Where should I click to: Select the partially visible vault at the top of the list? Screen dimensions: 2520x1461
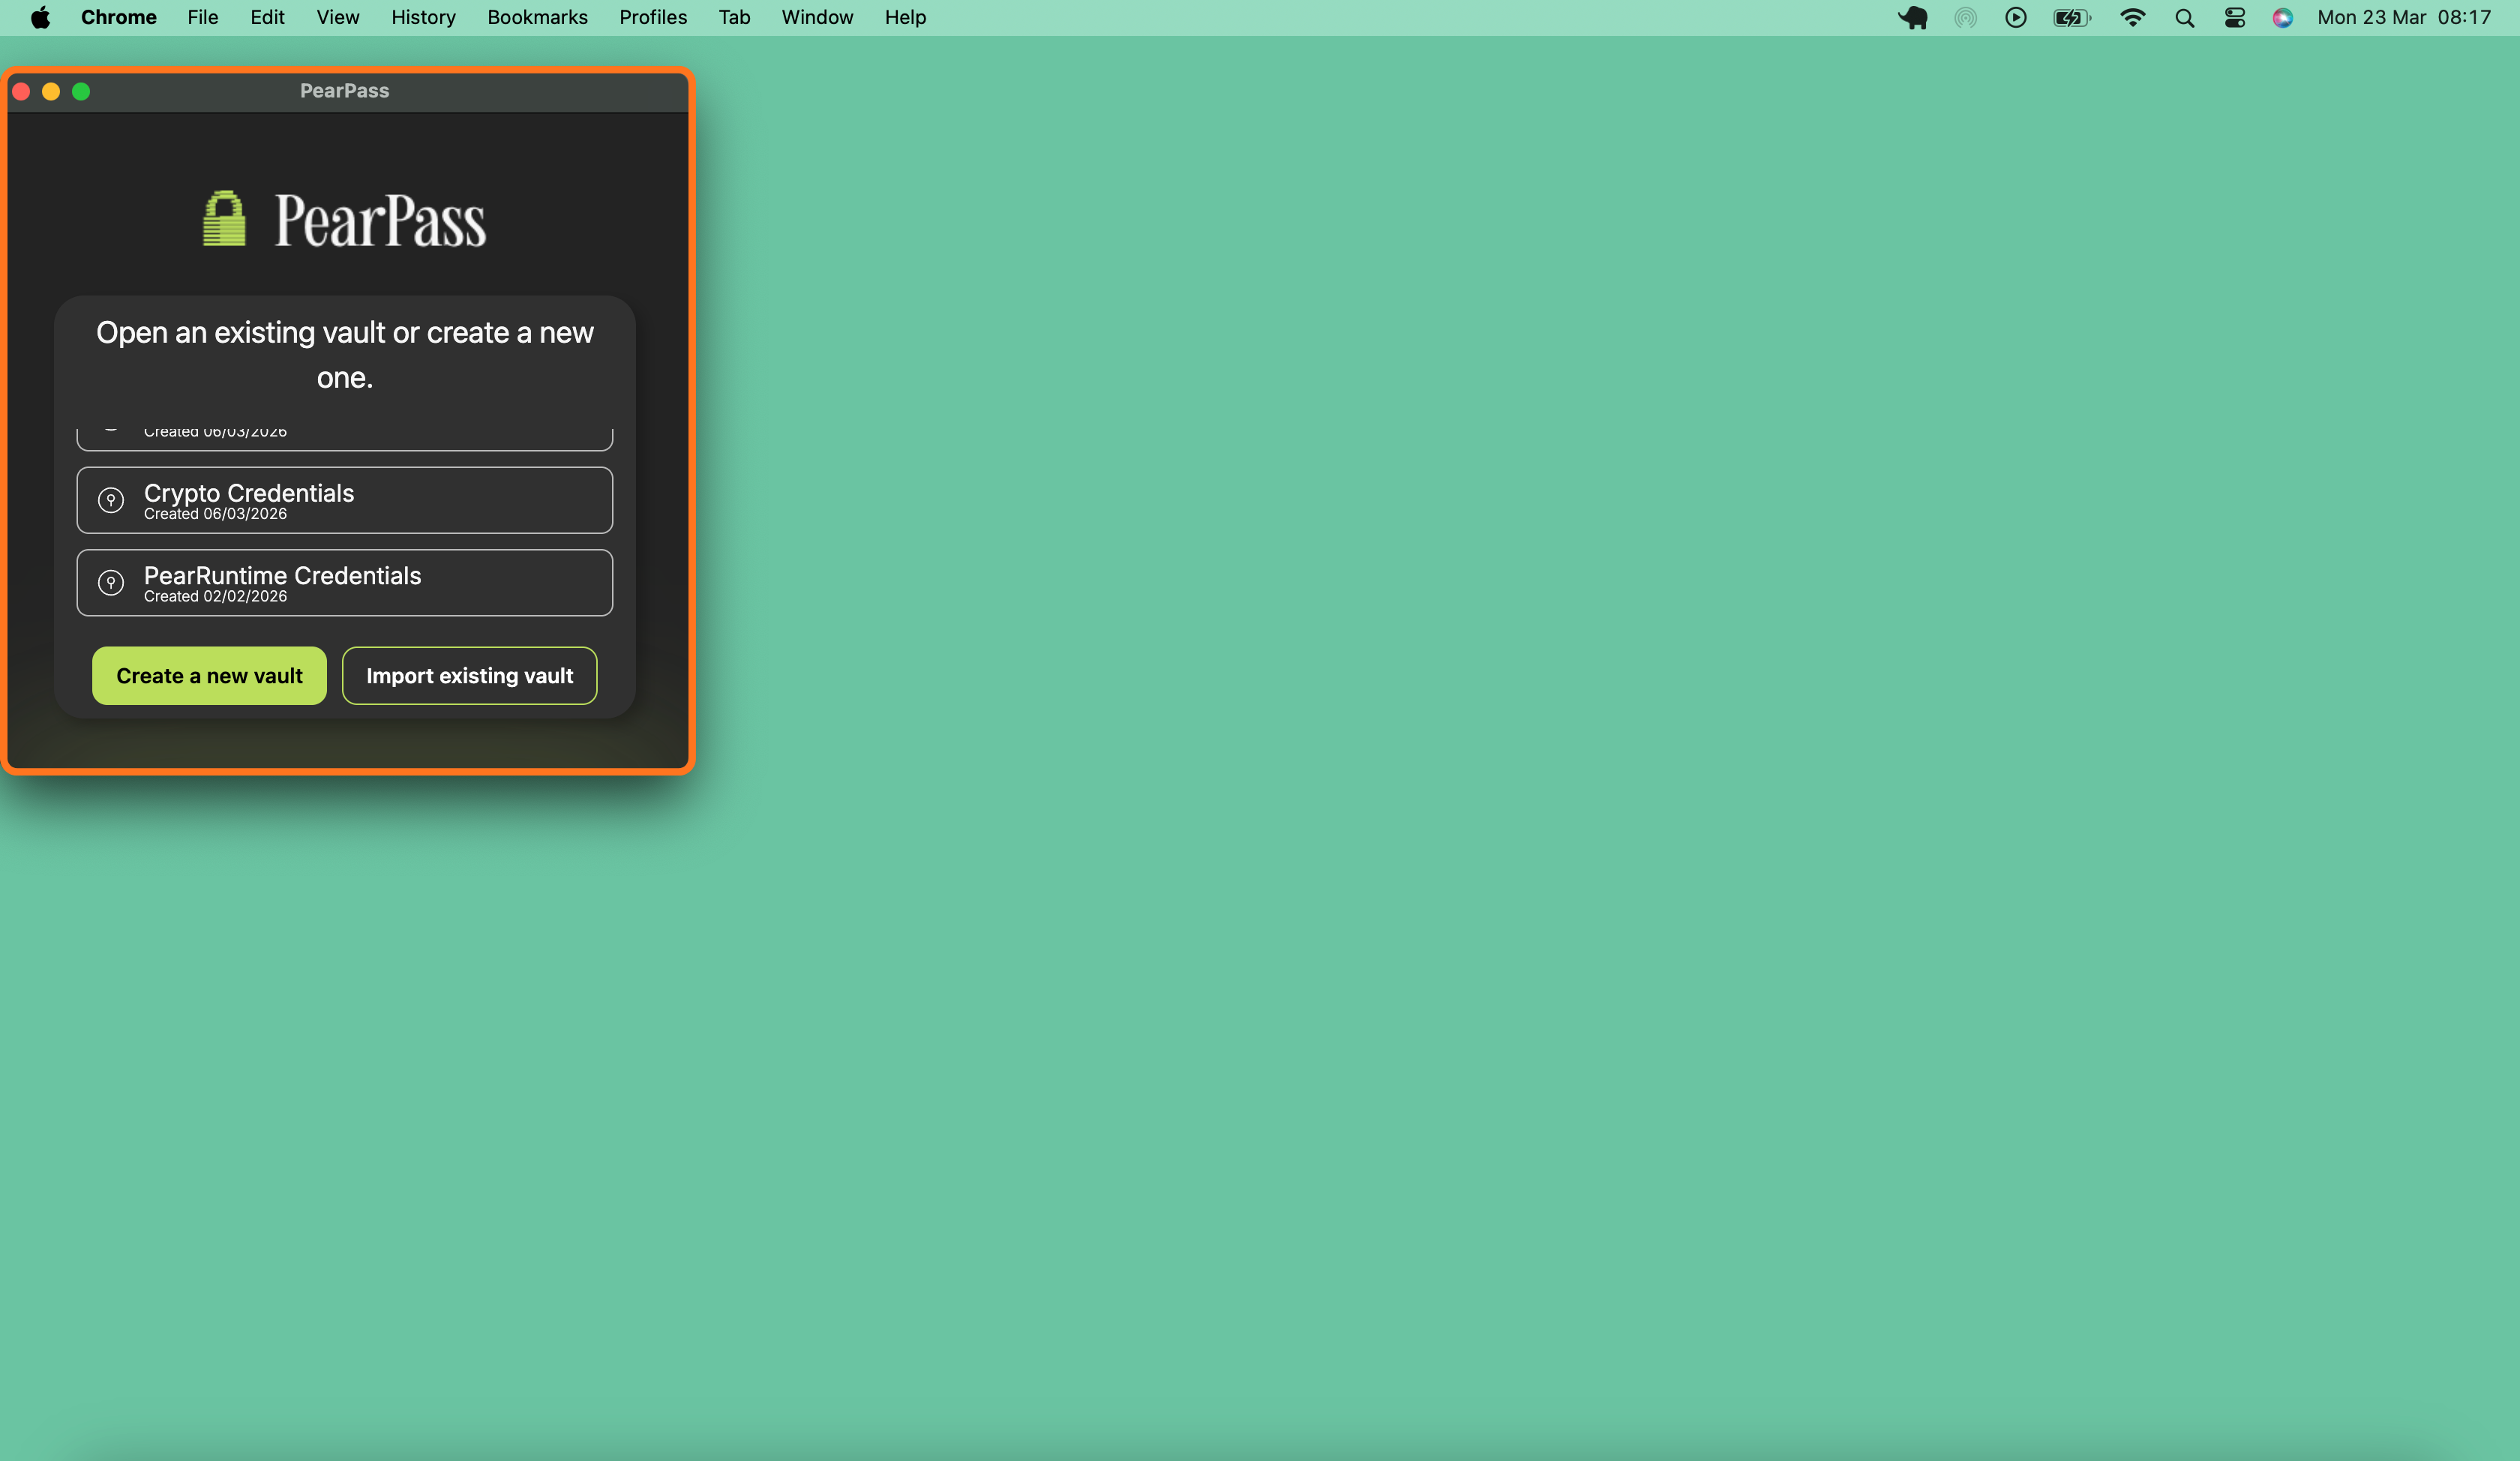[x=344, y=436]
